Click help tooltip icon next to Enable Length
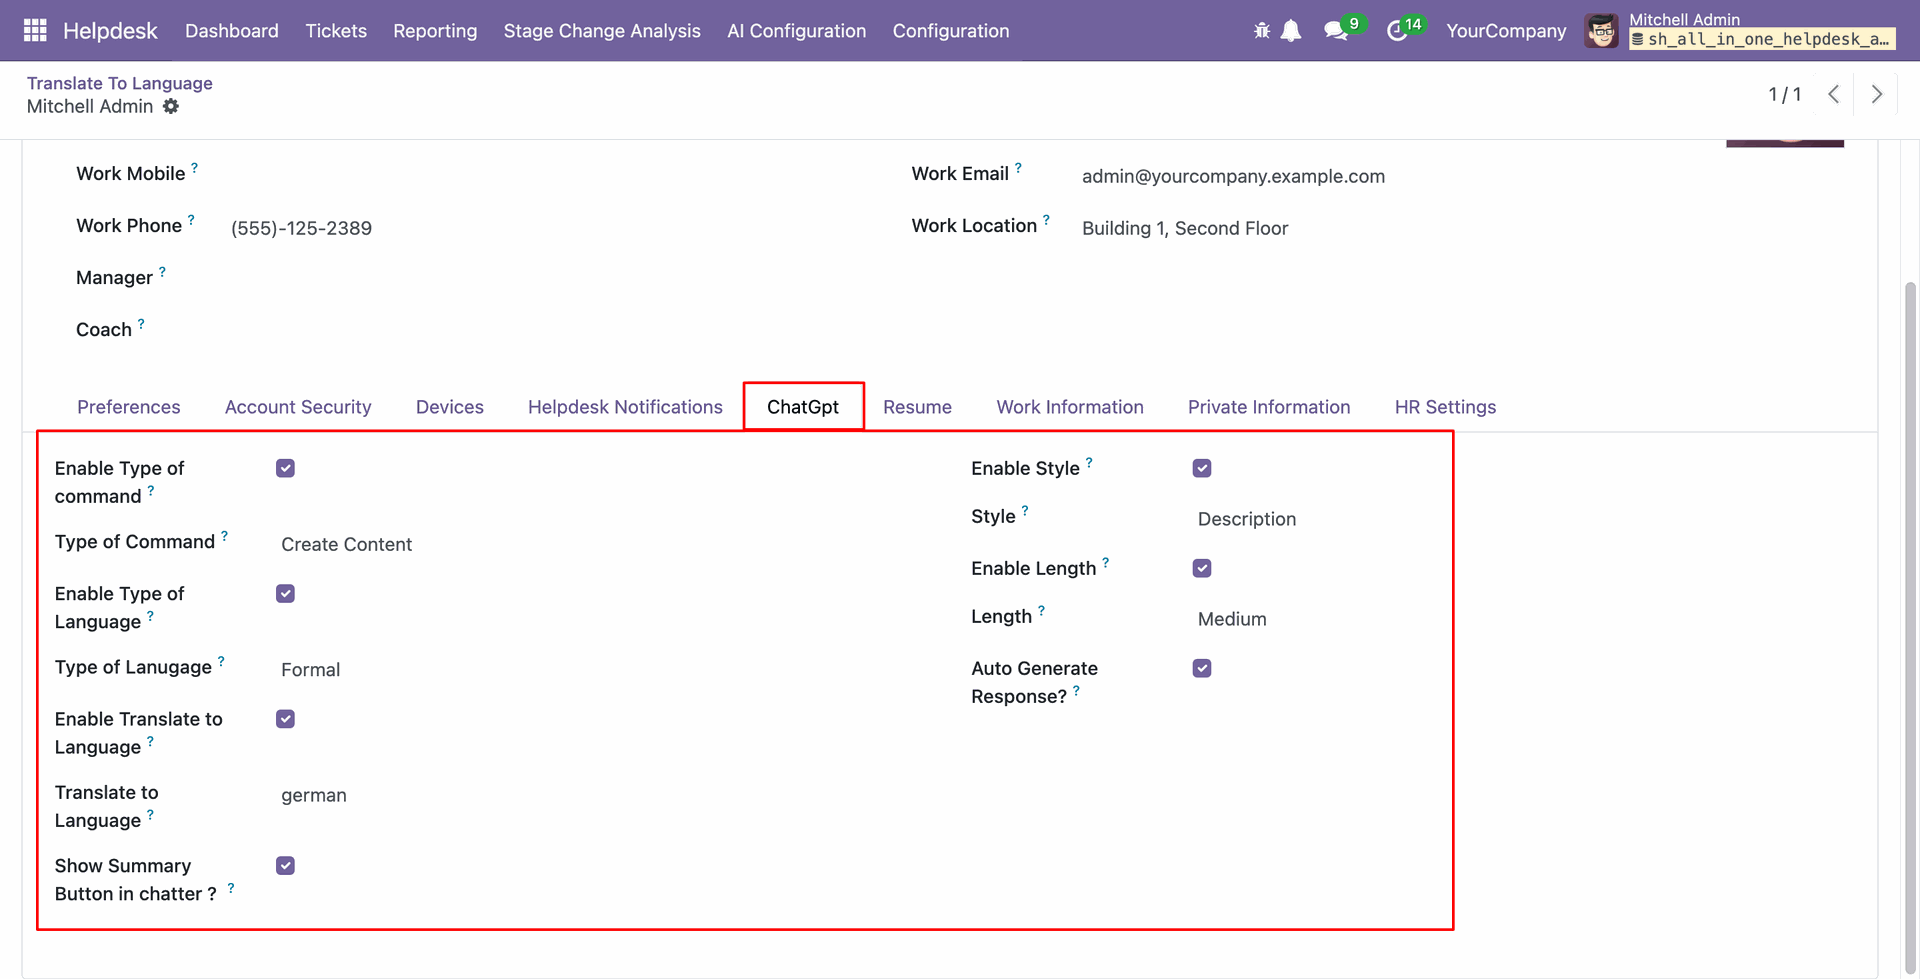The height and width of the screenshot is (979, 1920). pyautogui.click(x=1105, y=563)
